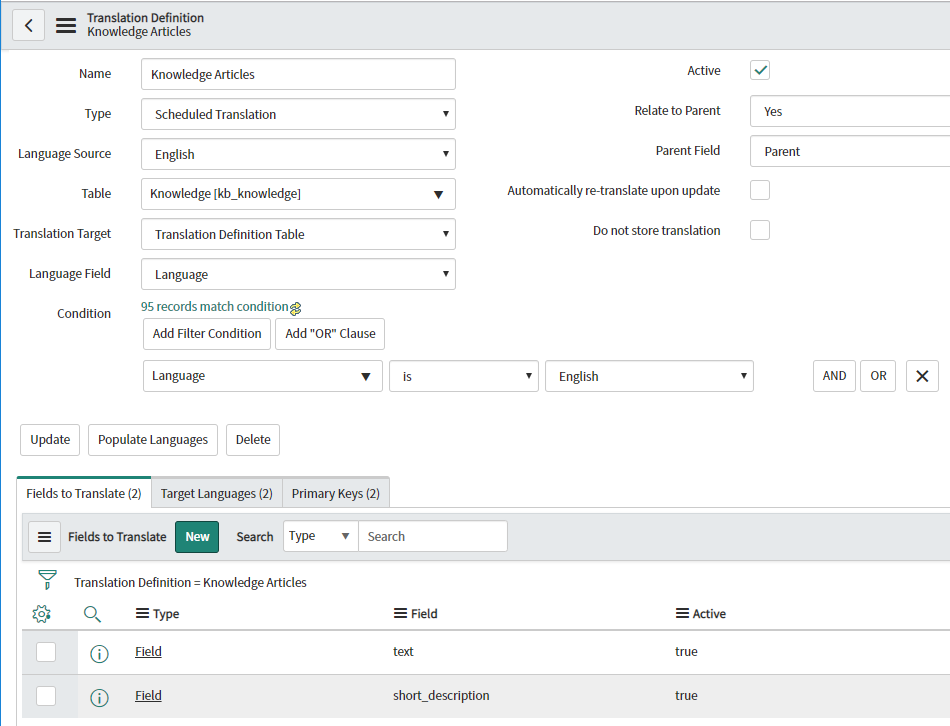950x726 pixels.
Task: Switch to the Primary Keys tab
Action: (335, 493)
